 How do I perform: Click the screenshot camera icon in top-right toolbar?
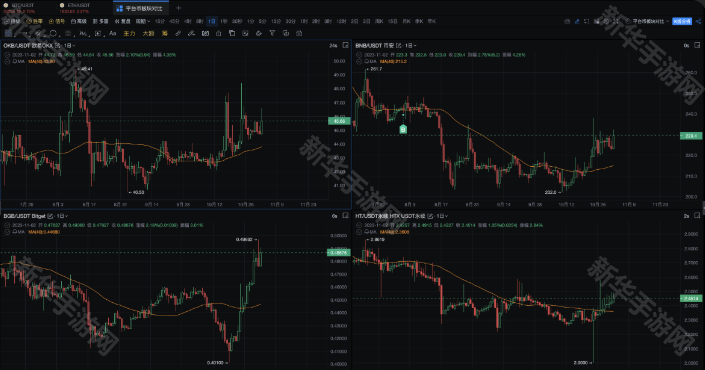pos(567,21)
